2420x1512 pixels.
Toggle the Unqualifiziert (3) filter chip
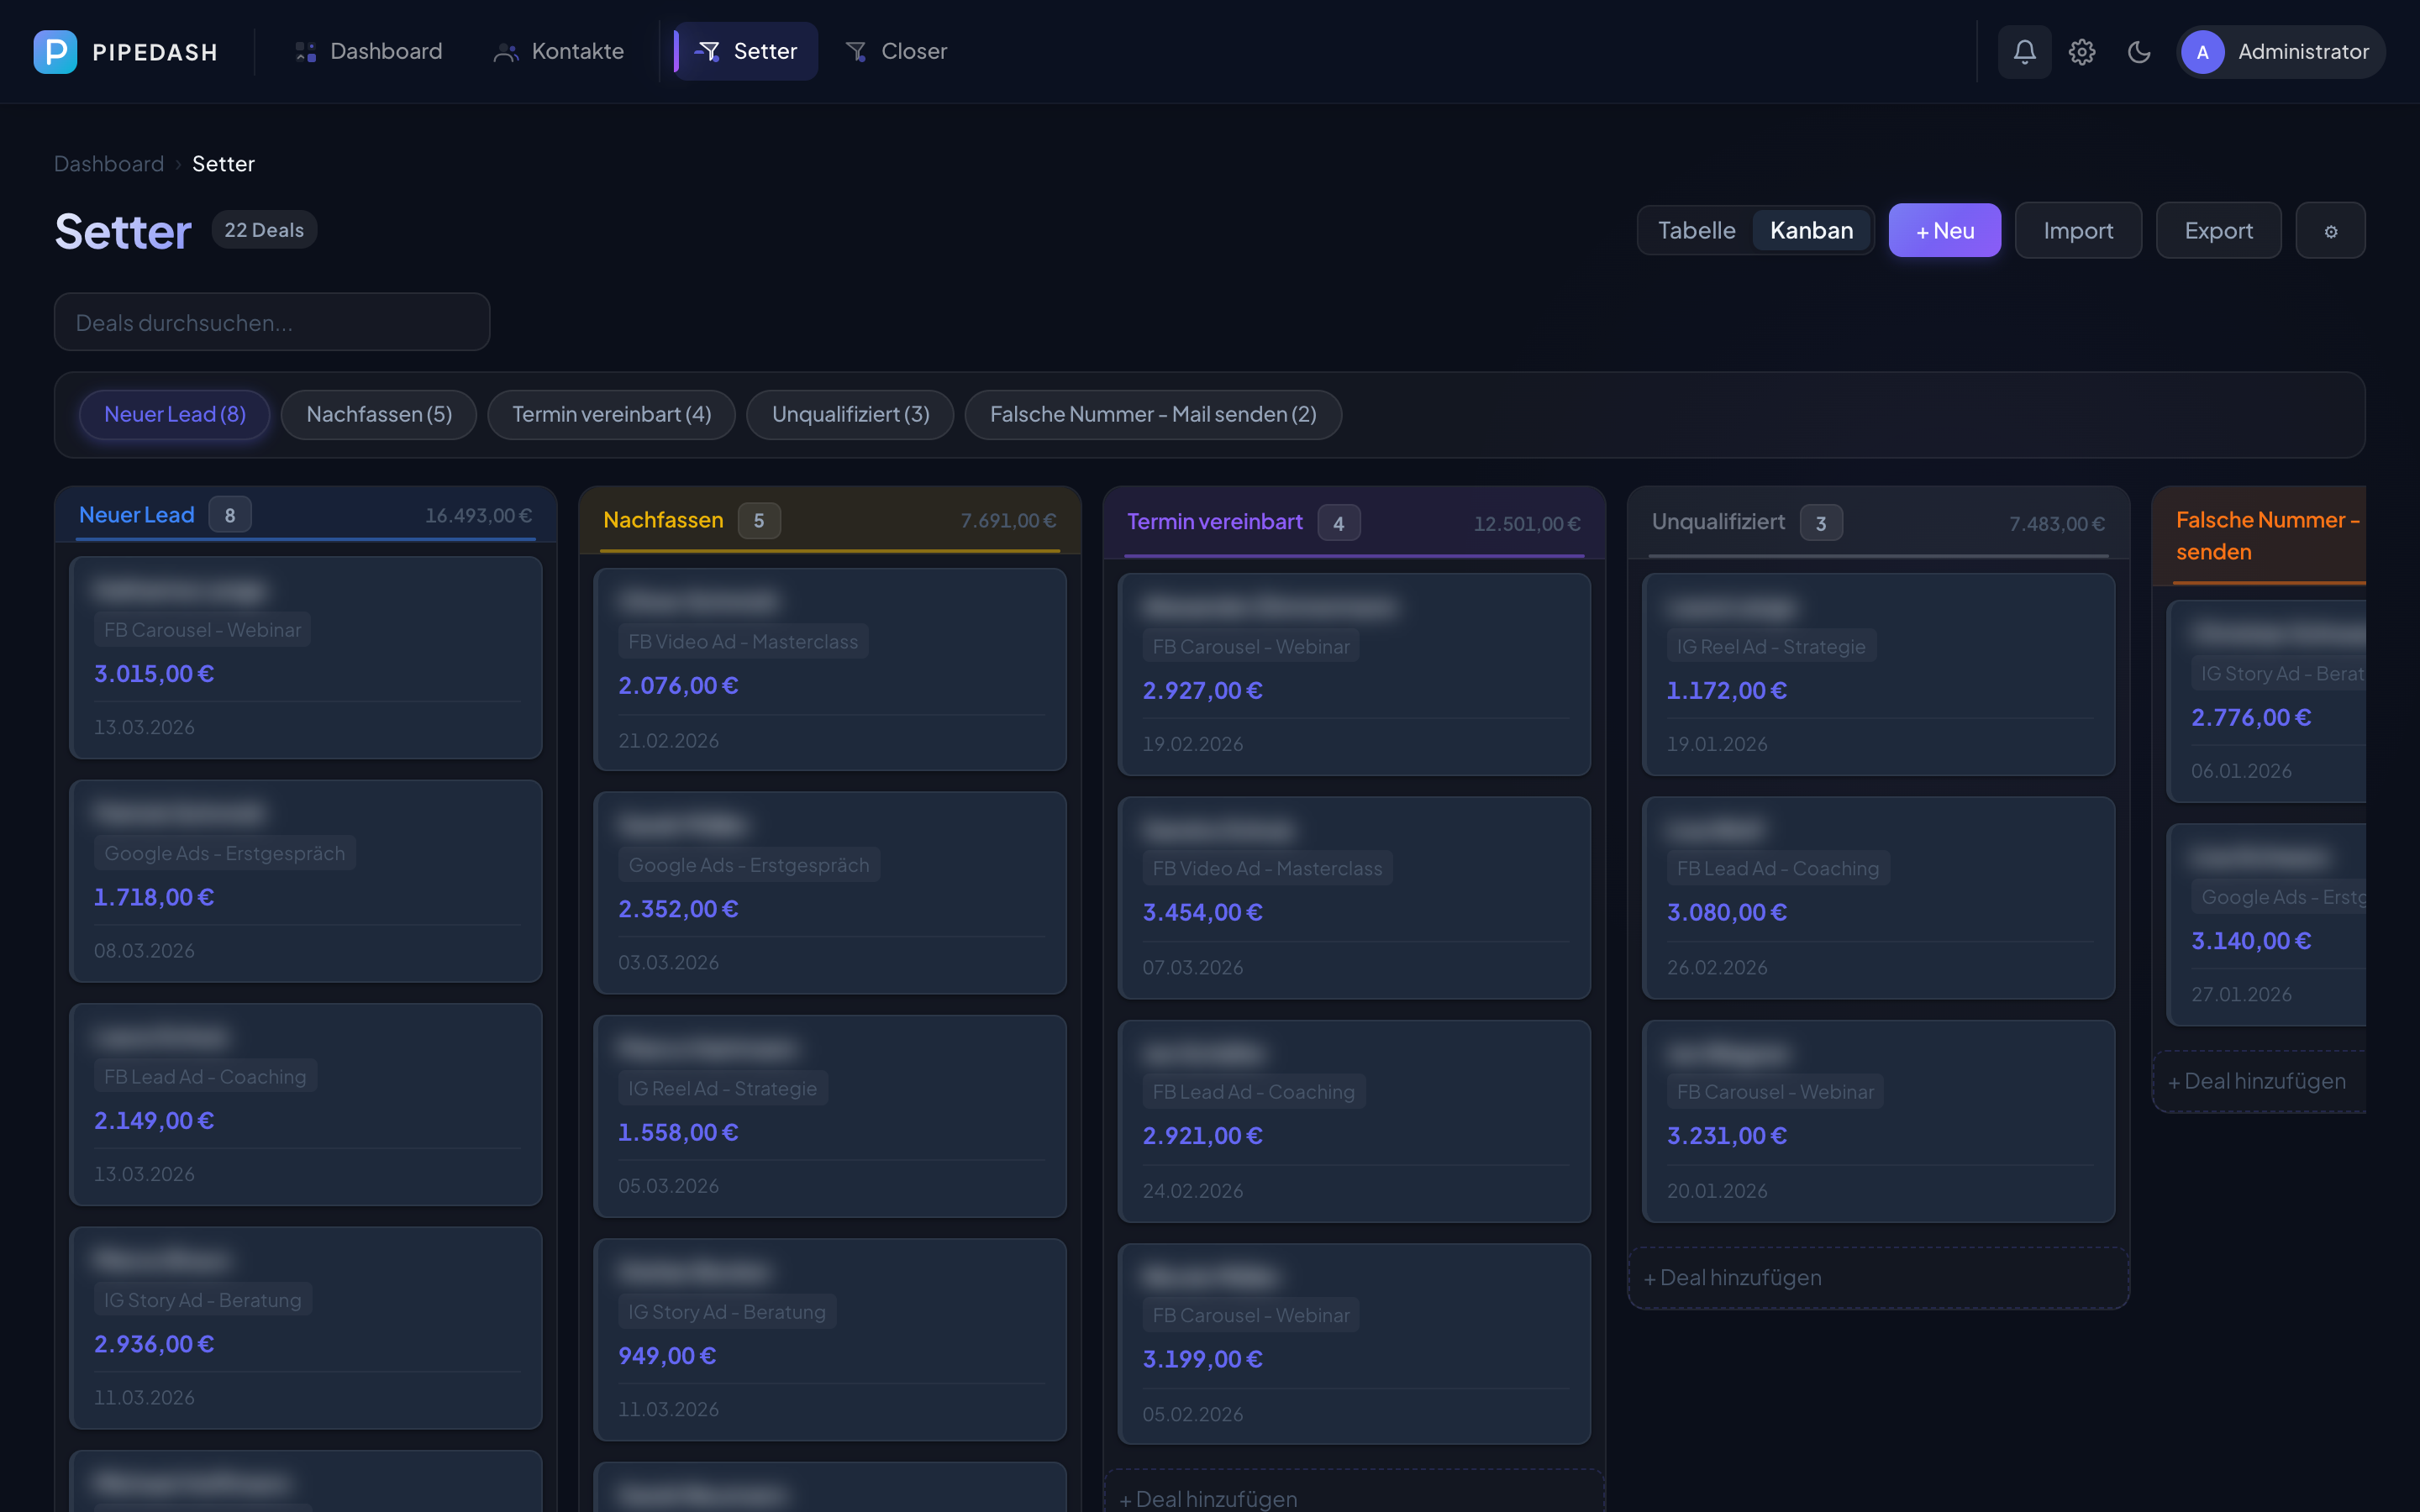pos(850,414)
